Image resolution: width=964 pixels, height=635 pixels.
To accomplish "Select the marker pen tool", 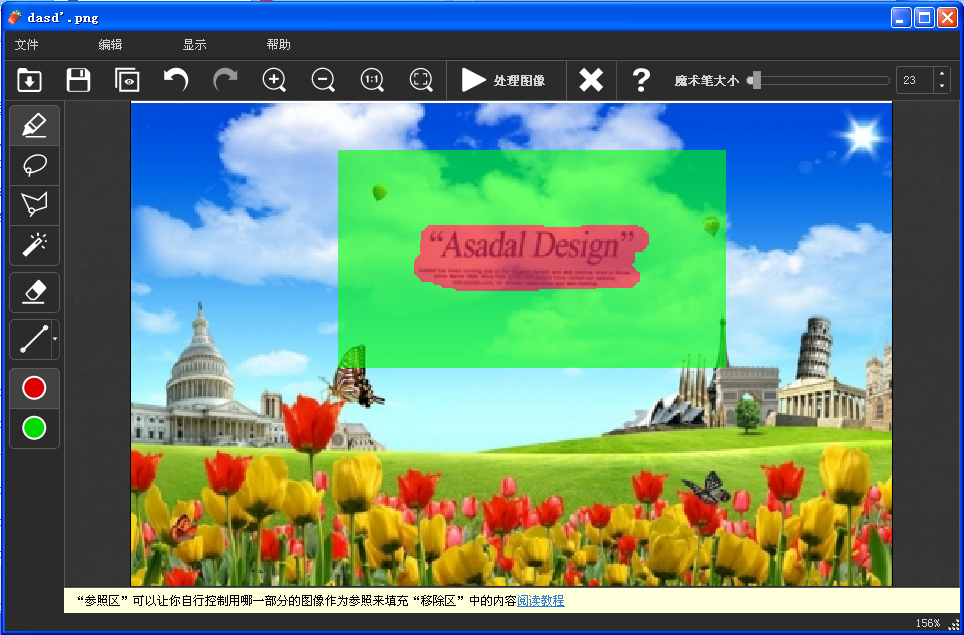I will [34, 126].
